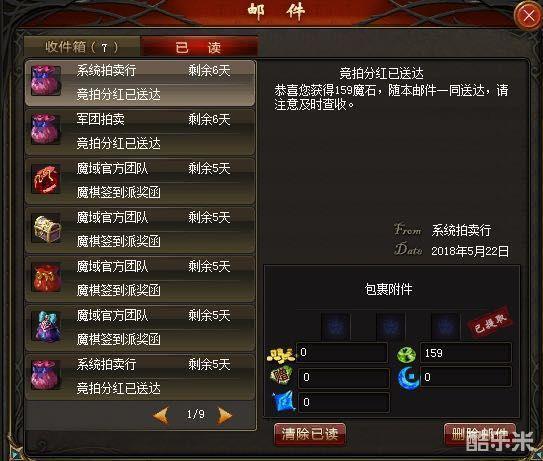This screenshot has width=543, height=461.
Task: Go to previous mail page arrow
Action: (161, 415)
